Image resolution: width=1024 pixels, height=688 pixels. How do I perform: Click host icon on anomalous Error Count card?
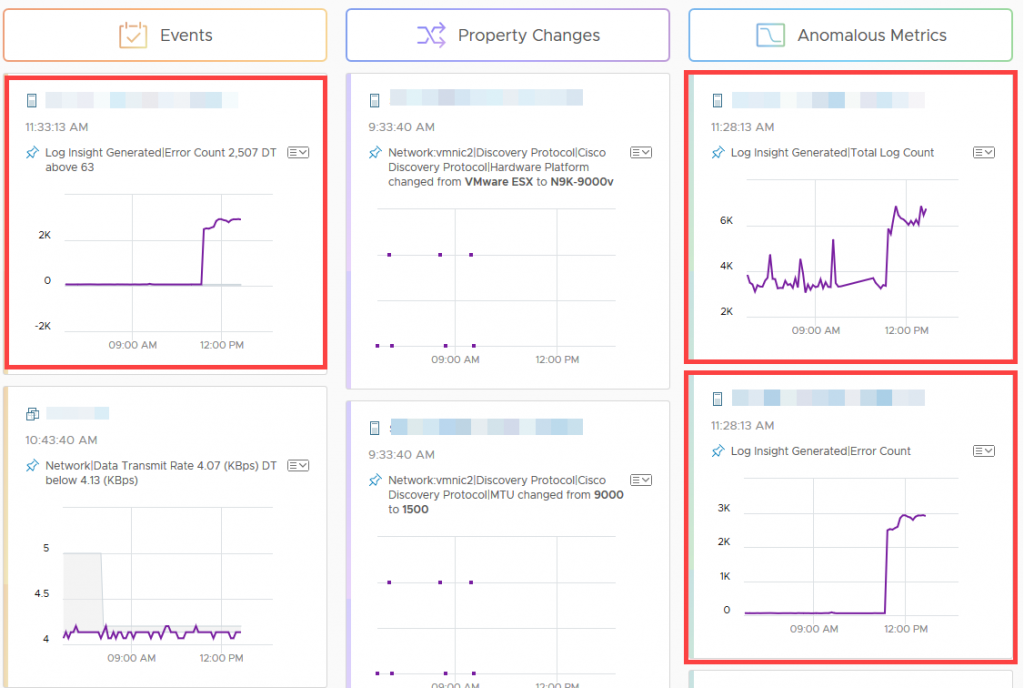[717, 399]
